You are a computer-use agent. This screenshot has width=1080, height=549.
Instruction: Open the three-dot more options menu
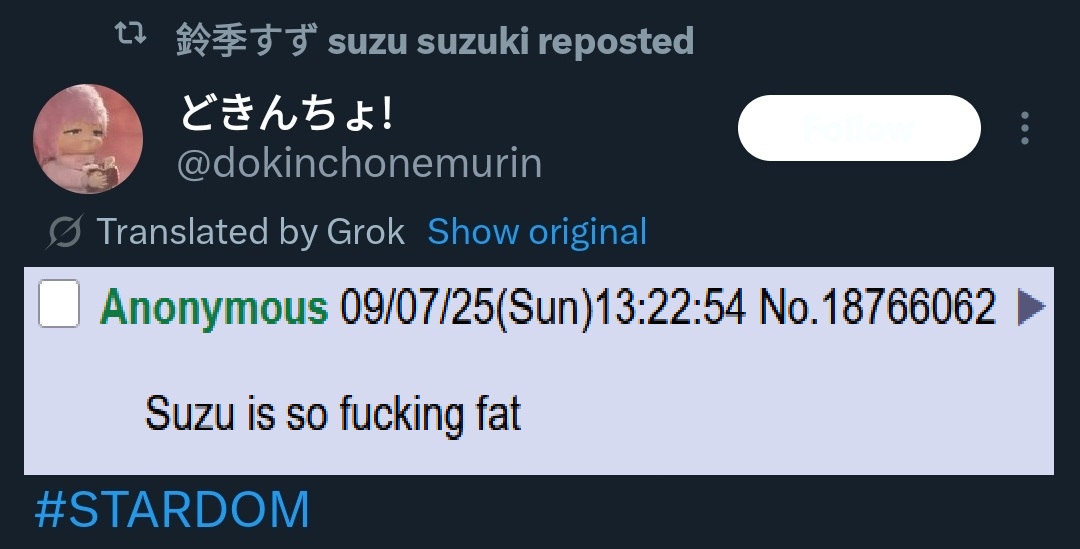click(1025, 128)
